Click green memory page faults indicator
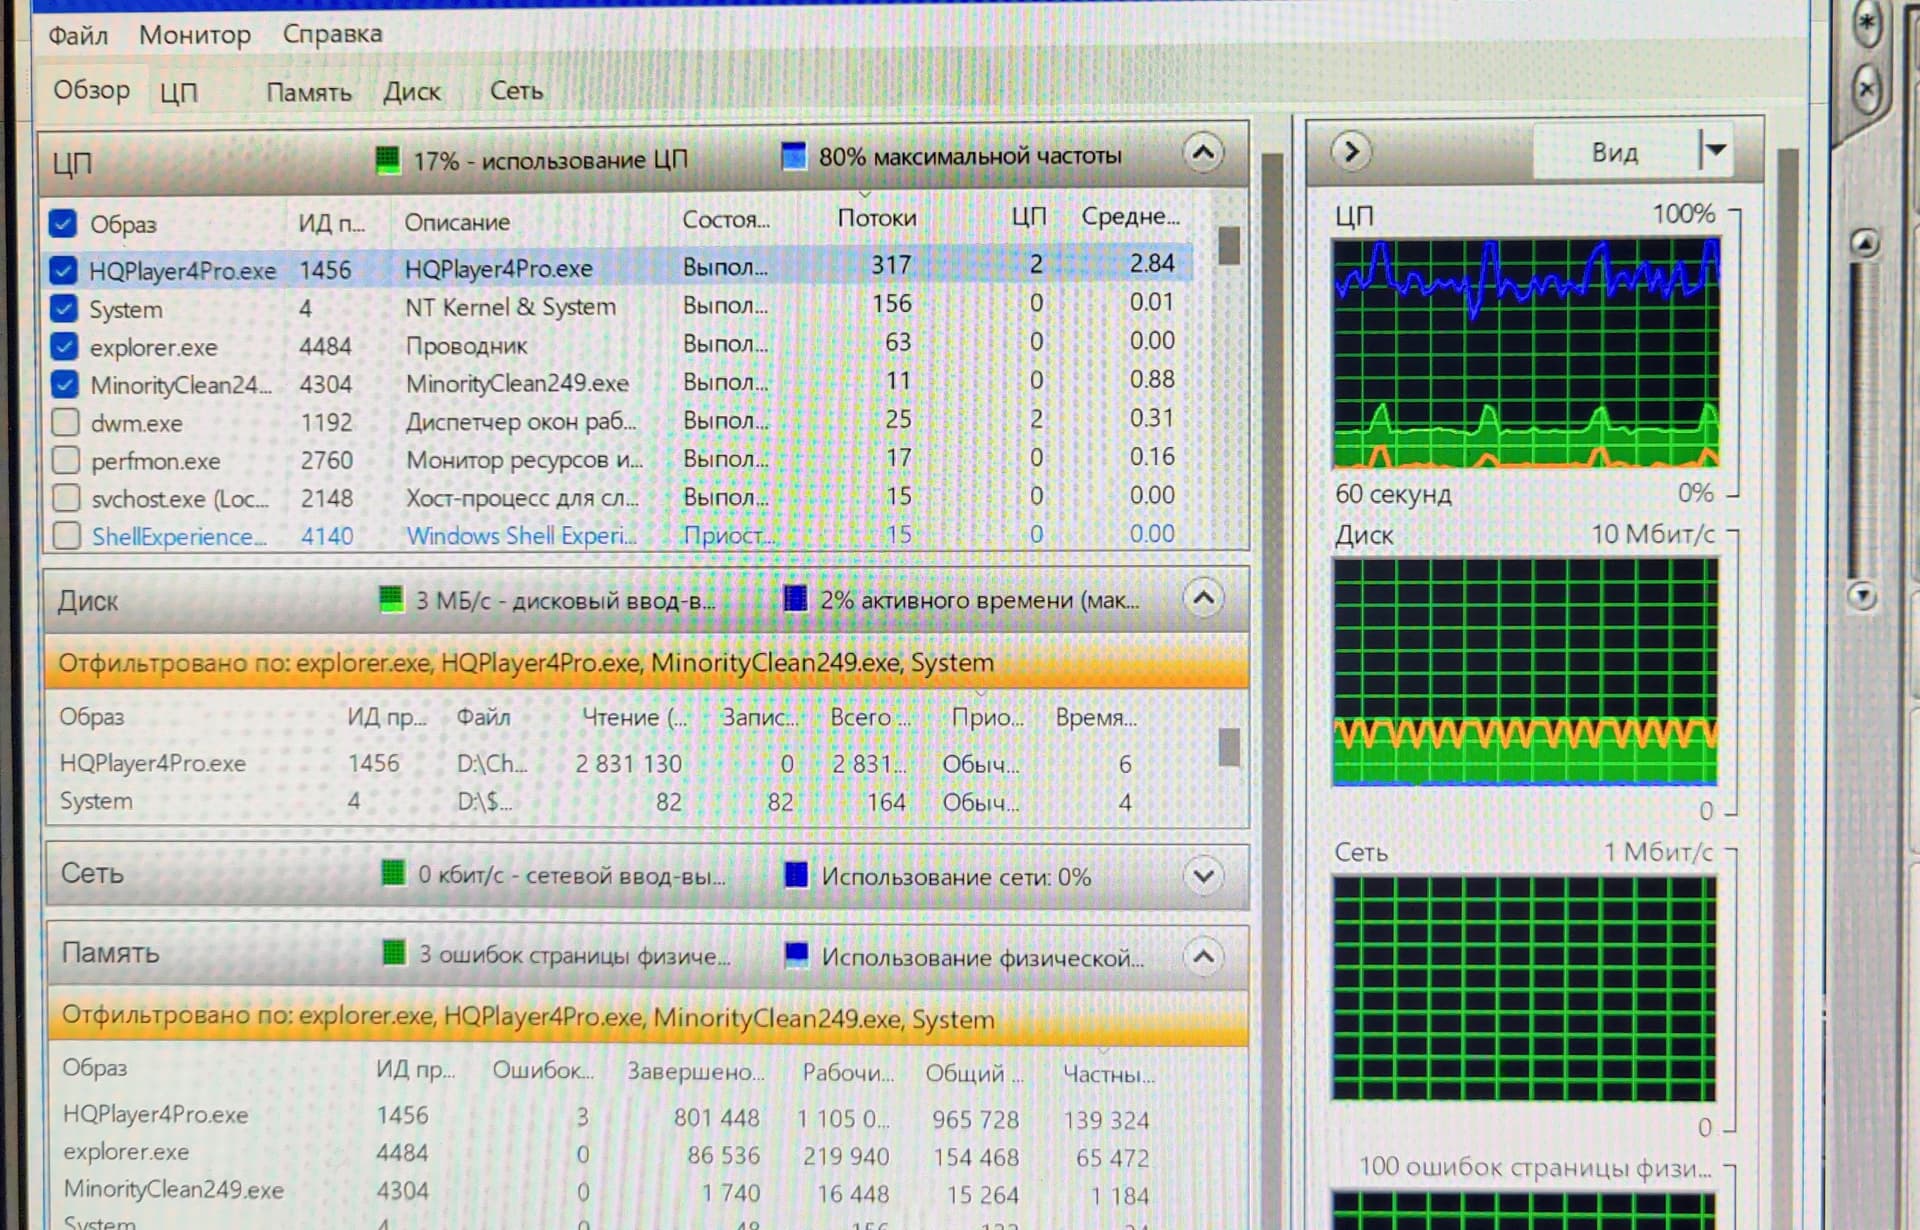 pyautogui.click(x=394, y=953)
